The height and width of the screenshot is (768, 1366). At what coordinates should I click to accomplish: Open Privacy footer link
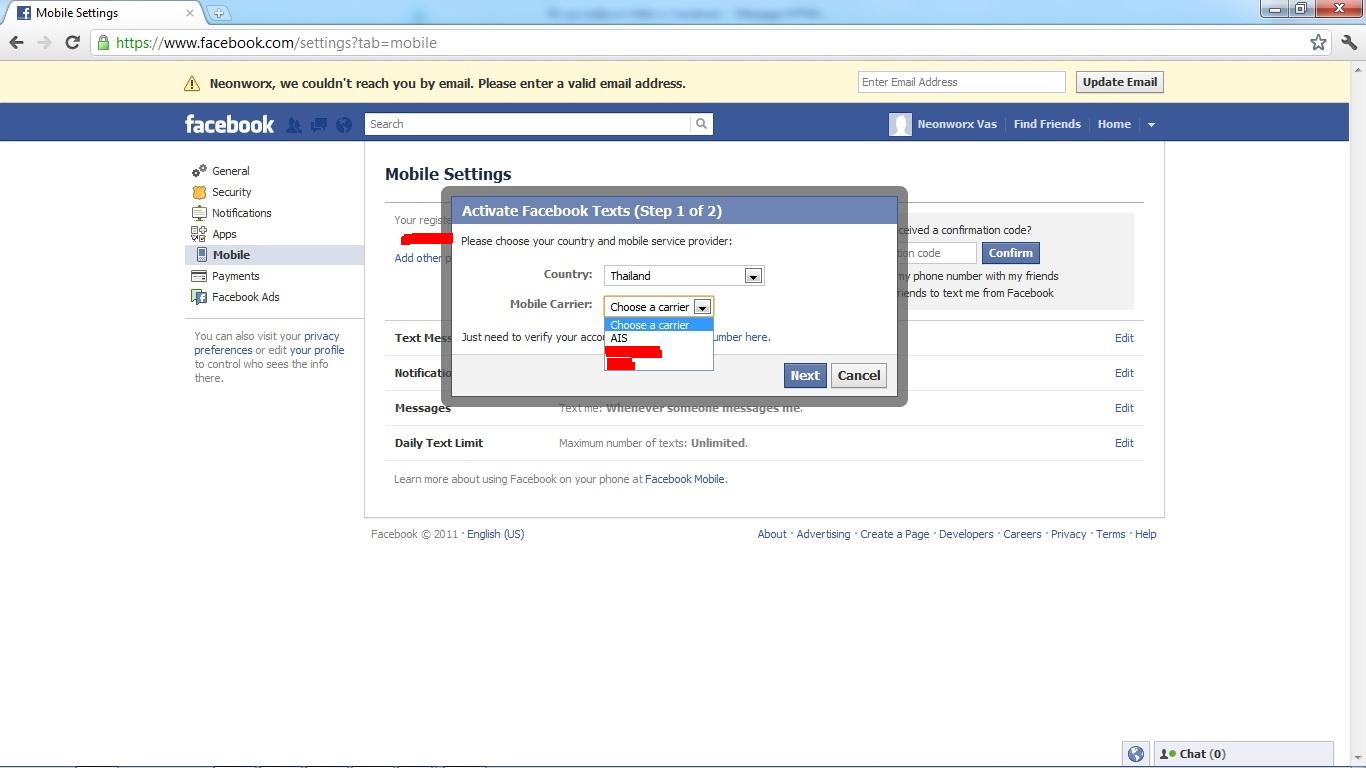tap(1068, 534)
